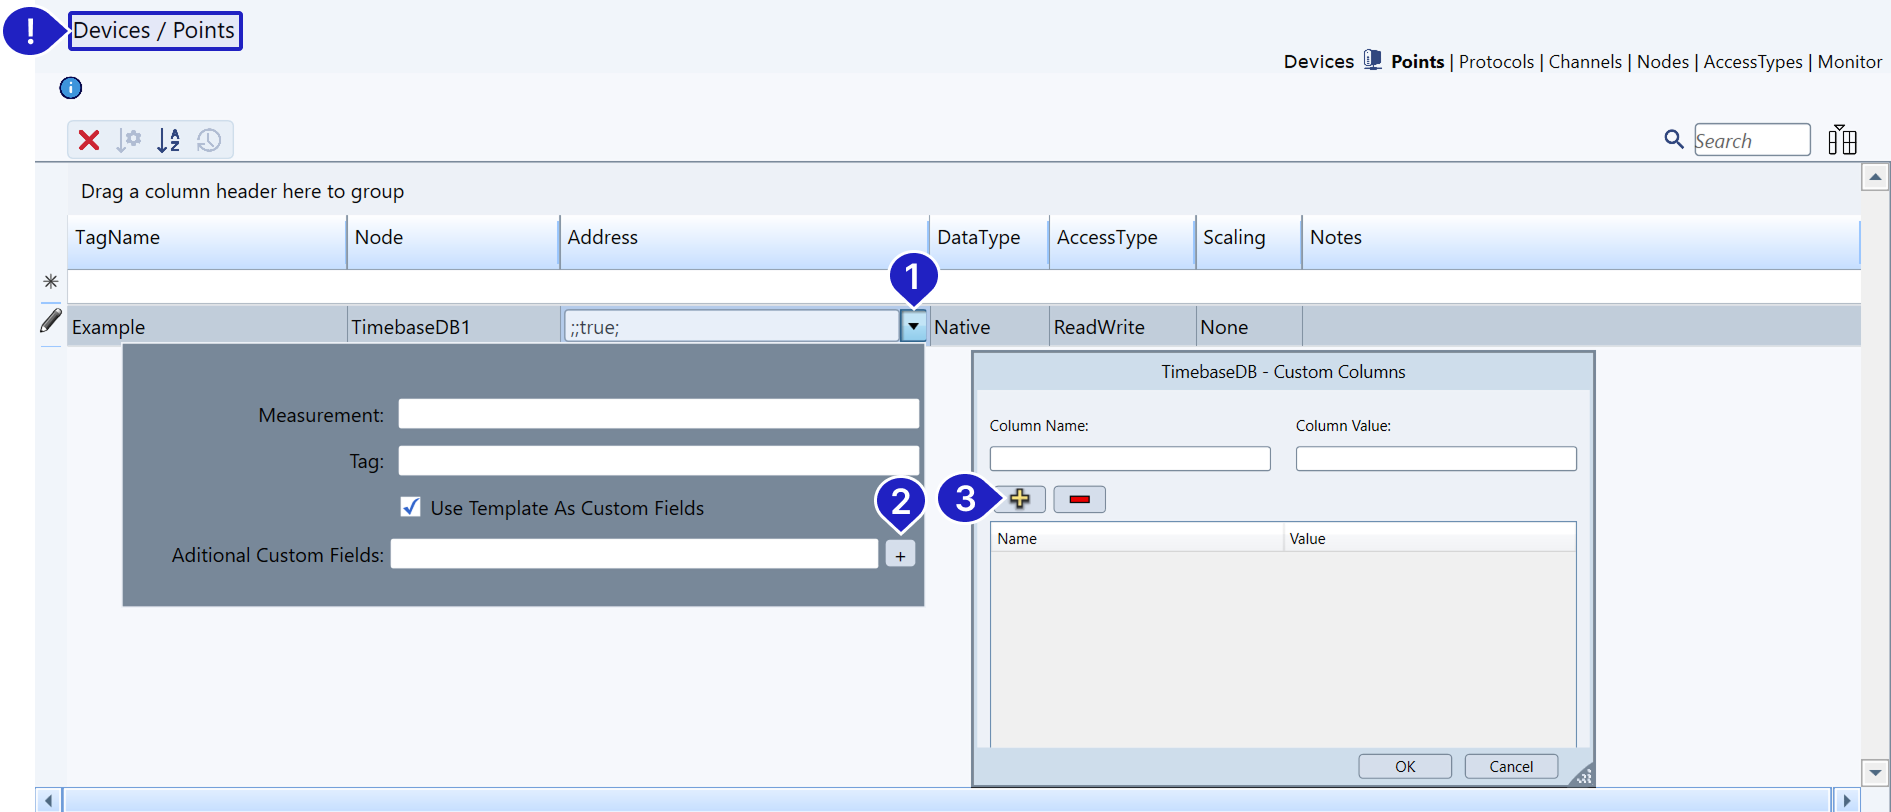Click the vertical scrollbar down arrow

[1875, 773]
